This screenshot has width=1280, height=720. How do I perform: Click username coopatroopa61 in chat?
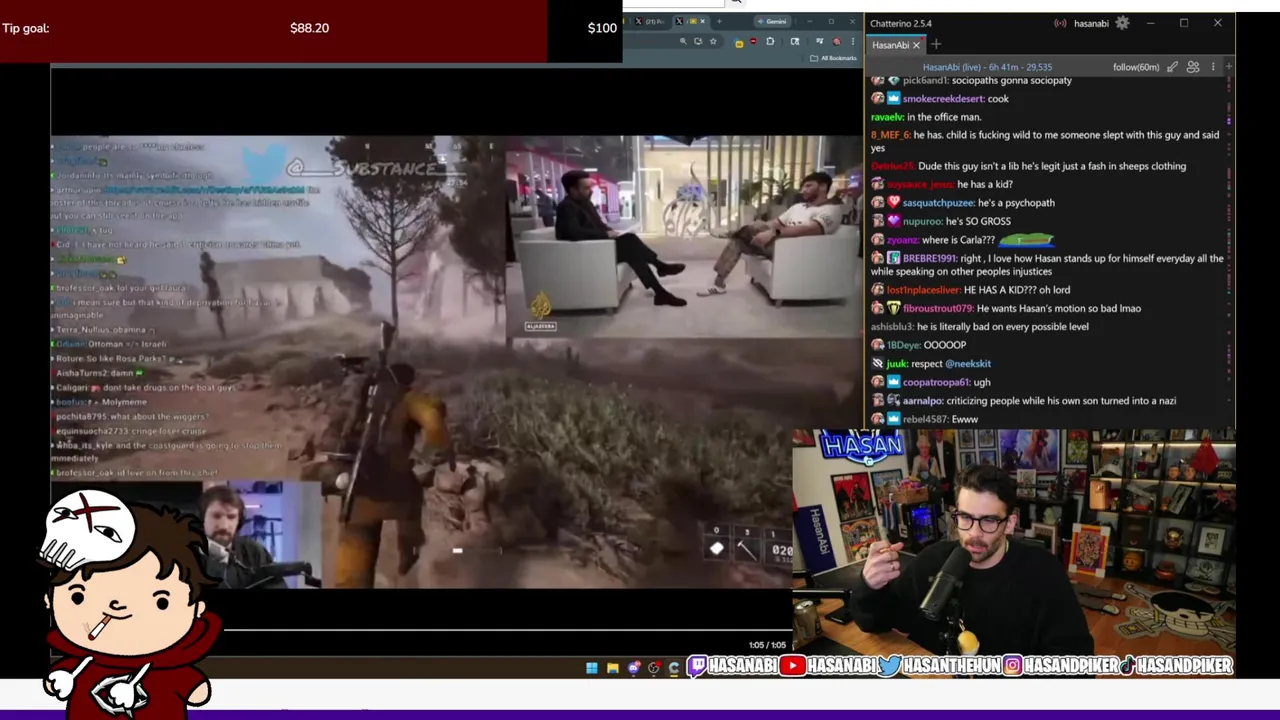(x=936, y=382)
